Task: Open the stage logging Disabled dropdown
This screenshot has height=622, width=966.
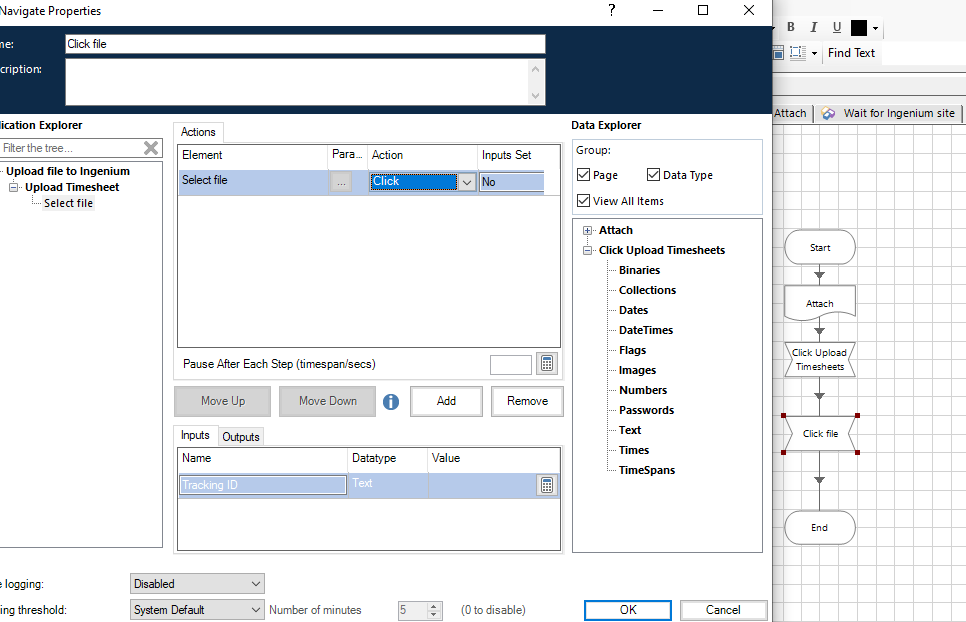Action: pos(197,584)
